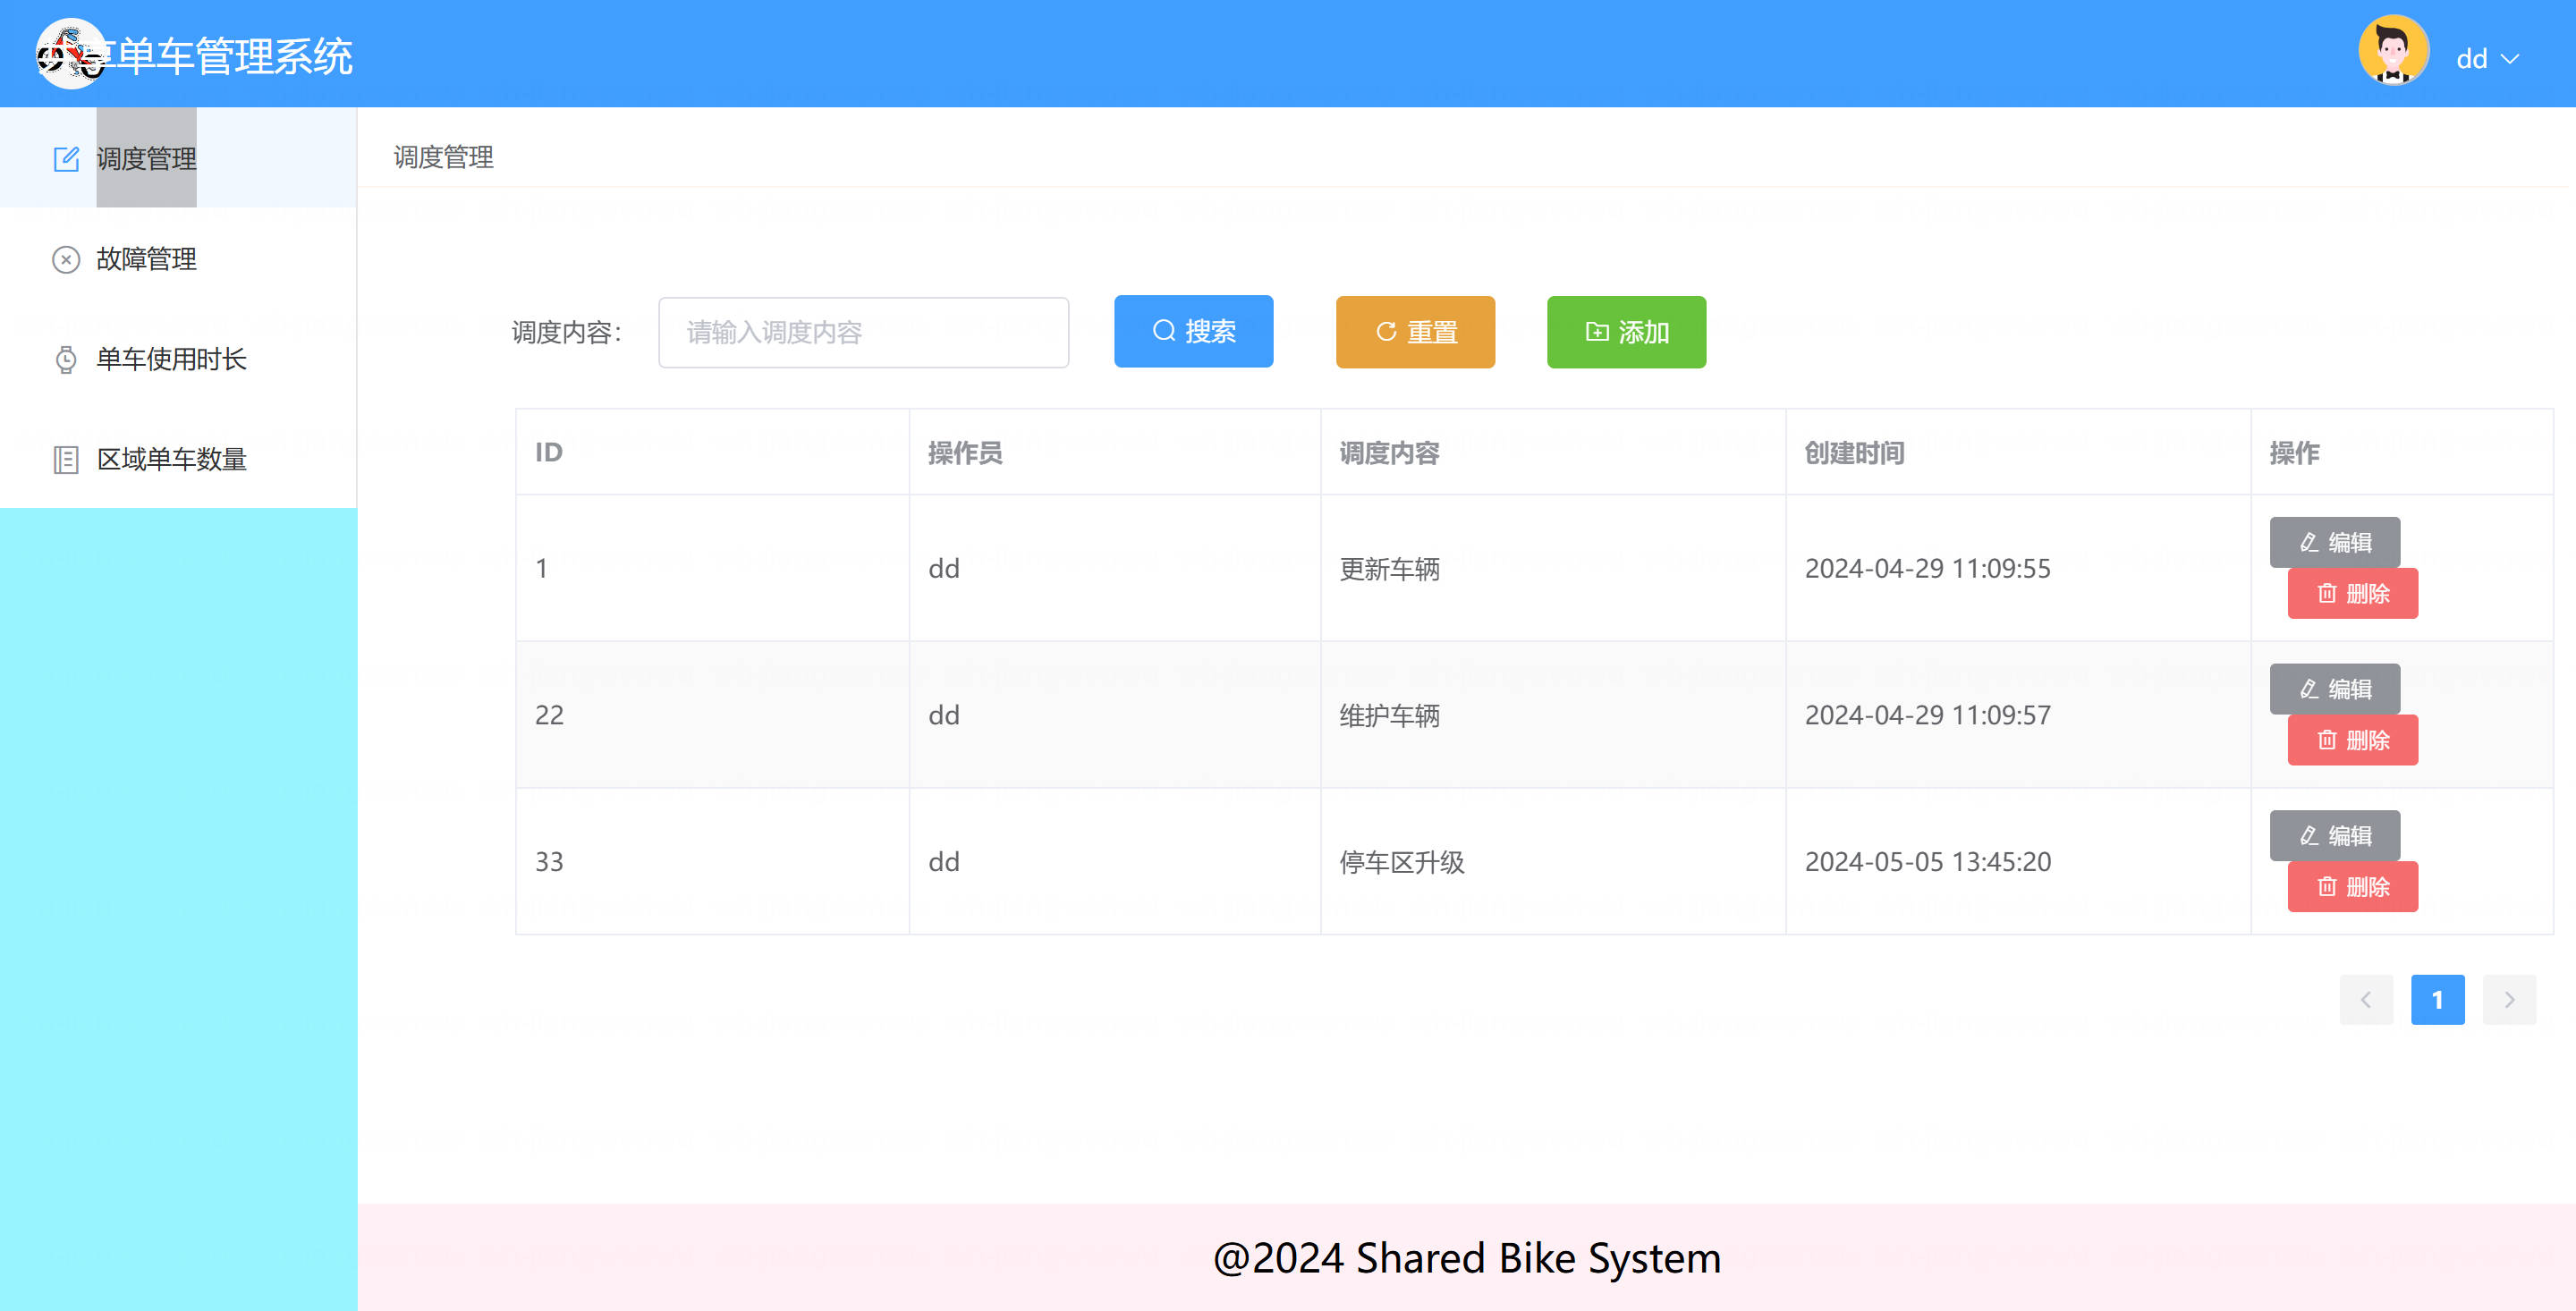Click the bike logo in header
Image resolution: width=2576 pixels, height=1311 pixels.
click(x=69, y=54)
